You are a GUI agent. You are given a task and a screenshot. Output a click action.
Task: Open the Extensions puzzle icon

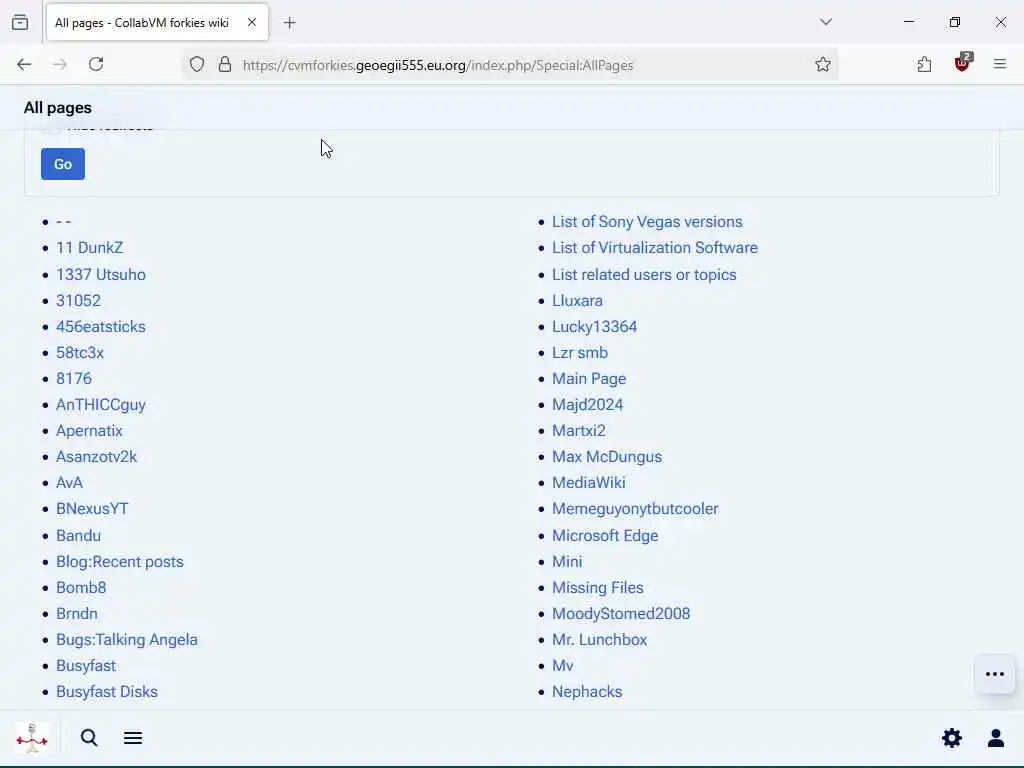pos(924,64)
